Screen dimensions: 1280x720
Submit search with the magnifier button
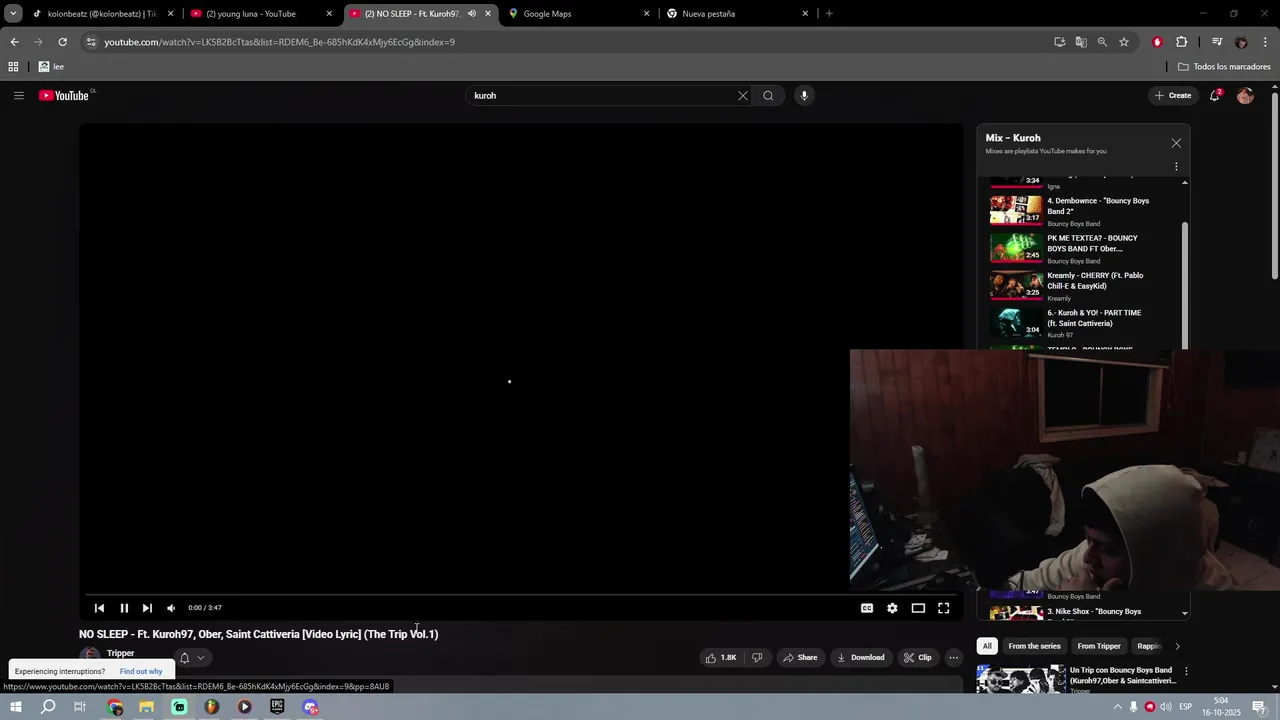pyautogui.click(x=768, y=96)
